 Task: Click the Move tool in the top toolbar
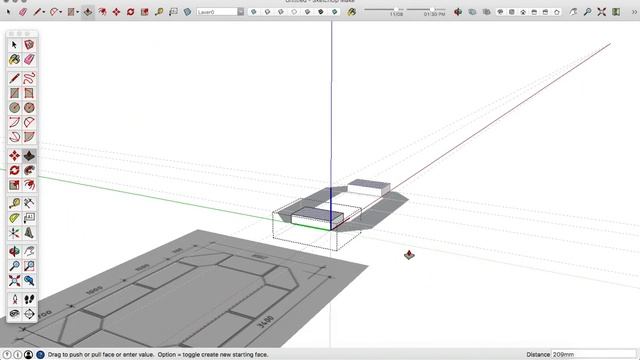pos(116,12)
